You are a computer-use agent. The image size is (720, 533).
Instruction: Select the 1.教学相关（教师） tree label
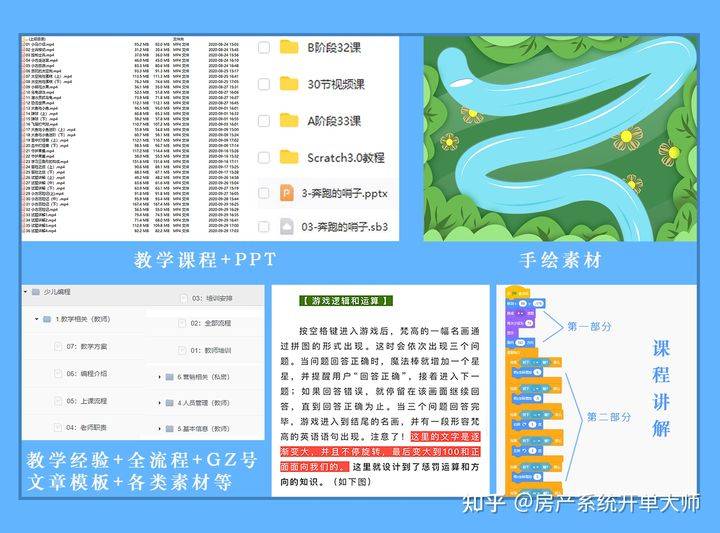click(83, 319)
